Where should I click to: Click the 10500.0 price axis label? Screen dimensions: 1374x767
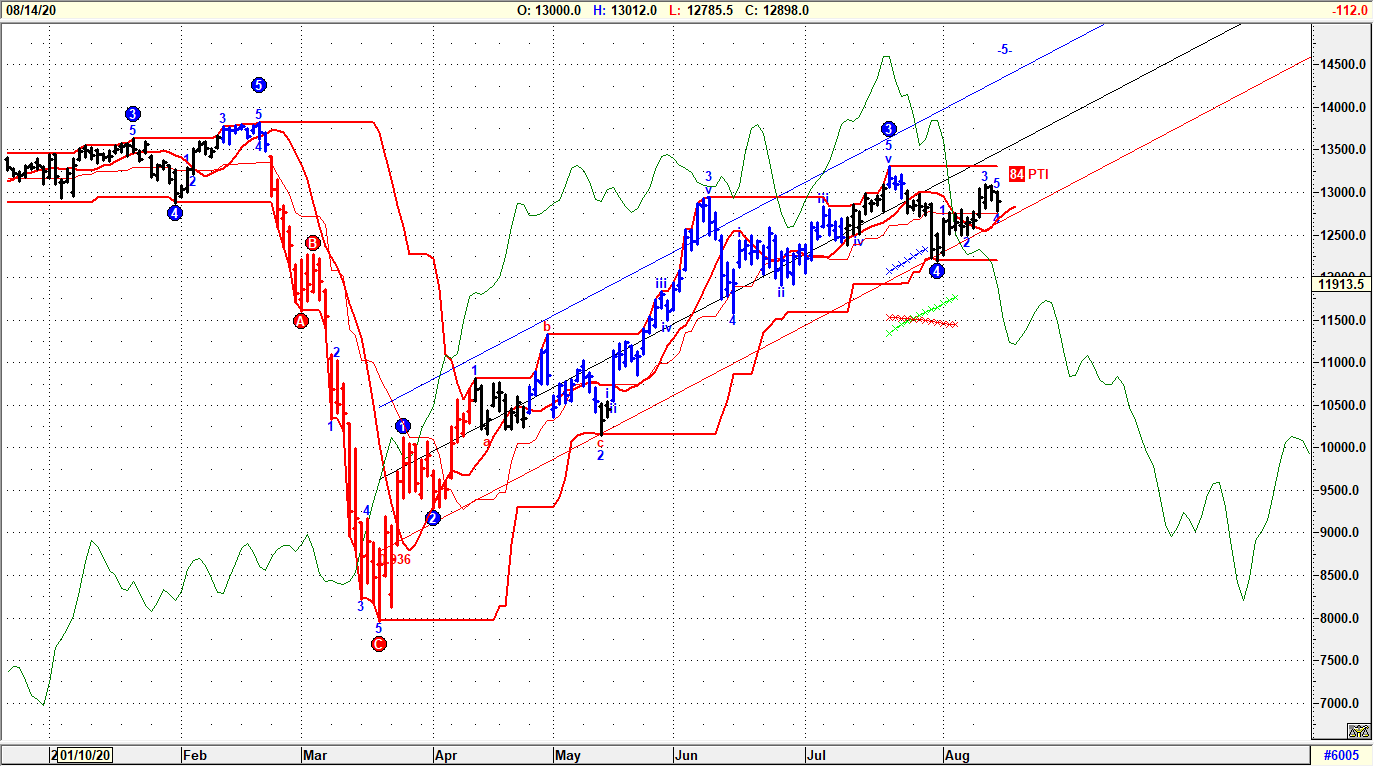tap(1344, 406)
